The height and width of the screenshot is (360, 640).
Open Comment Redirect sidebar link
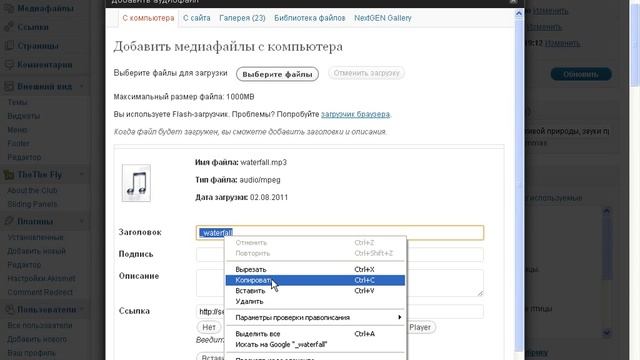coord(40,292)
